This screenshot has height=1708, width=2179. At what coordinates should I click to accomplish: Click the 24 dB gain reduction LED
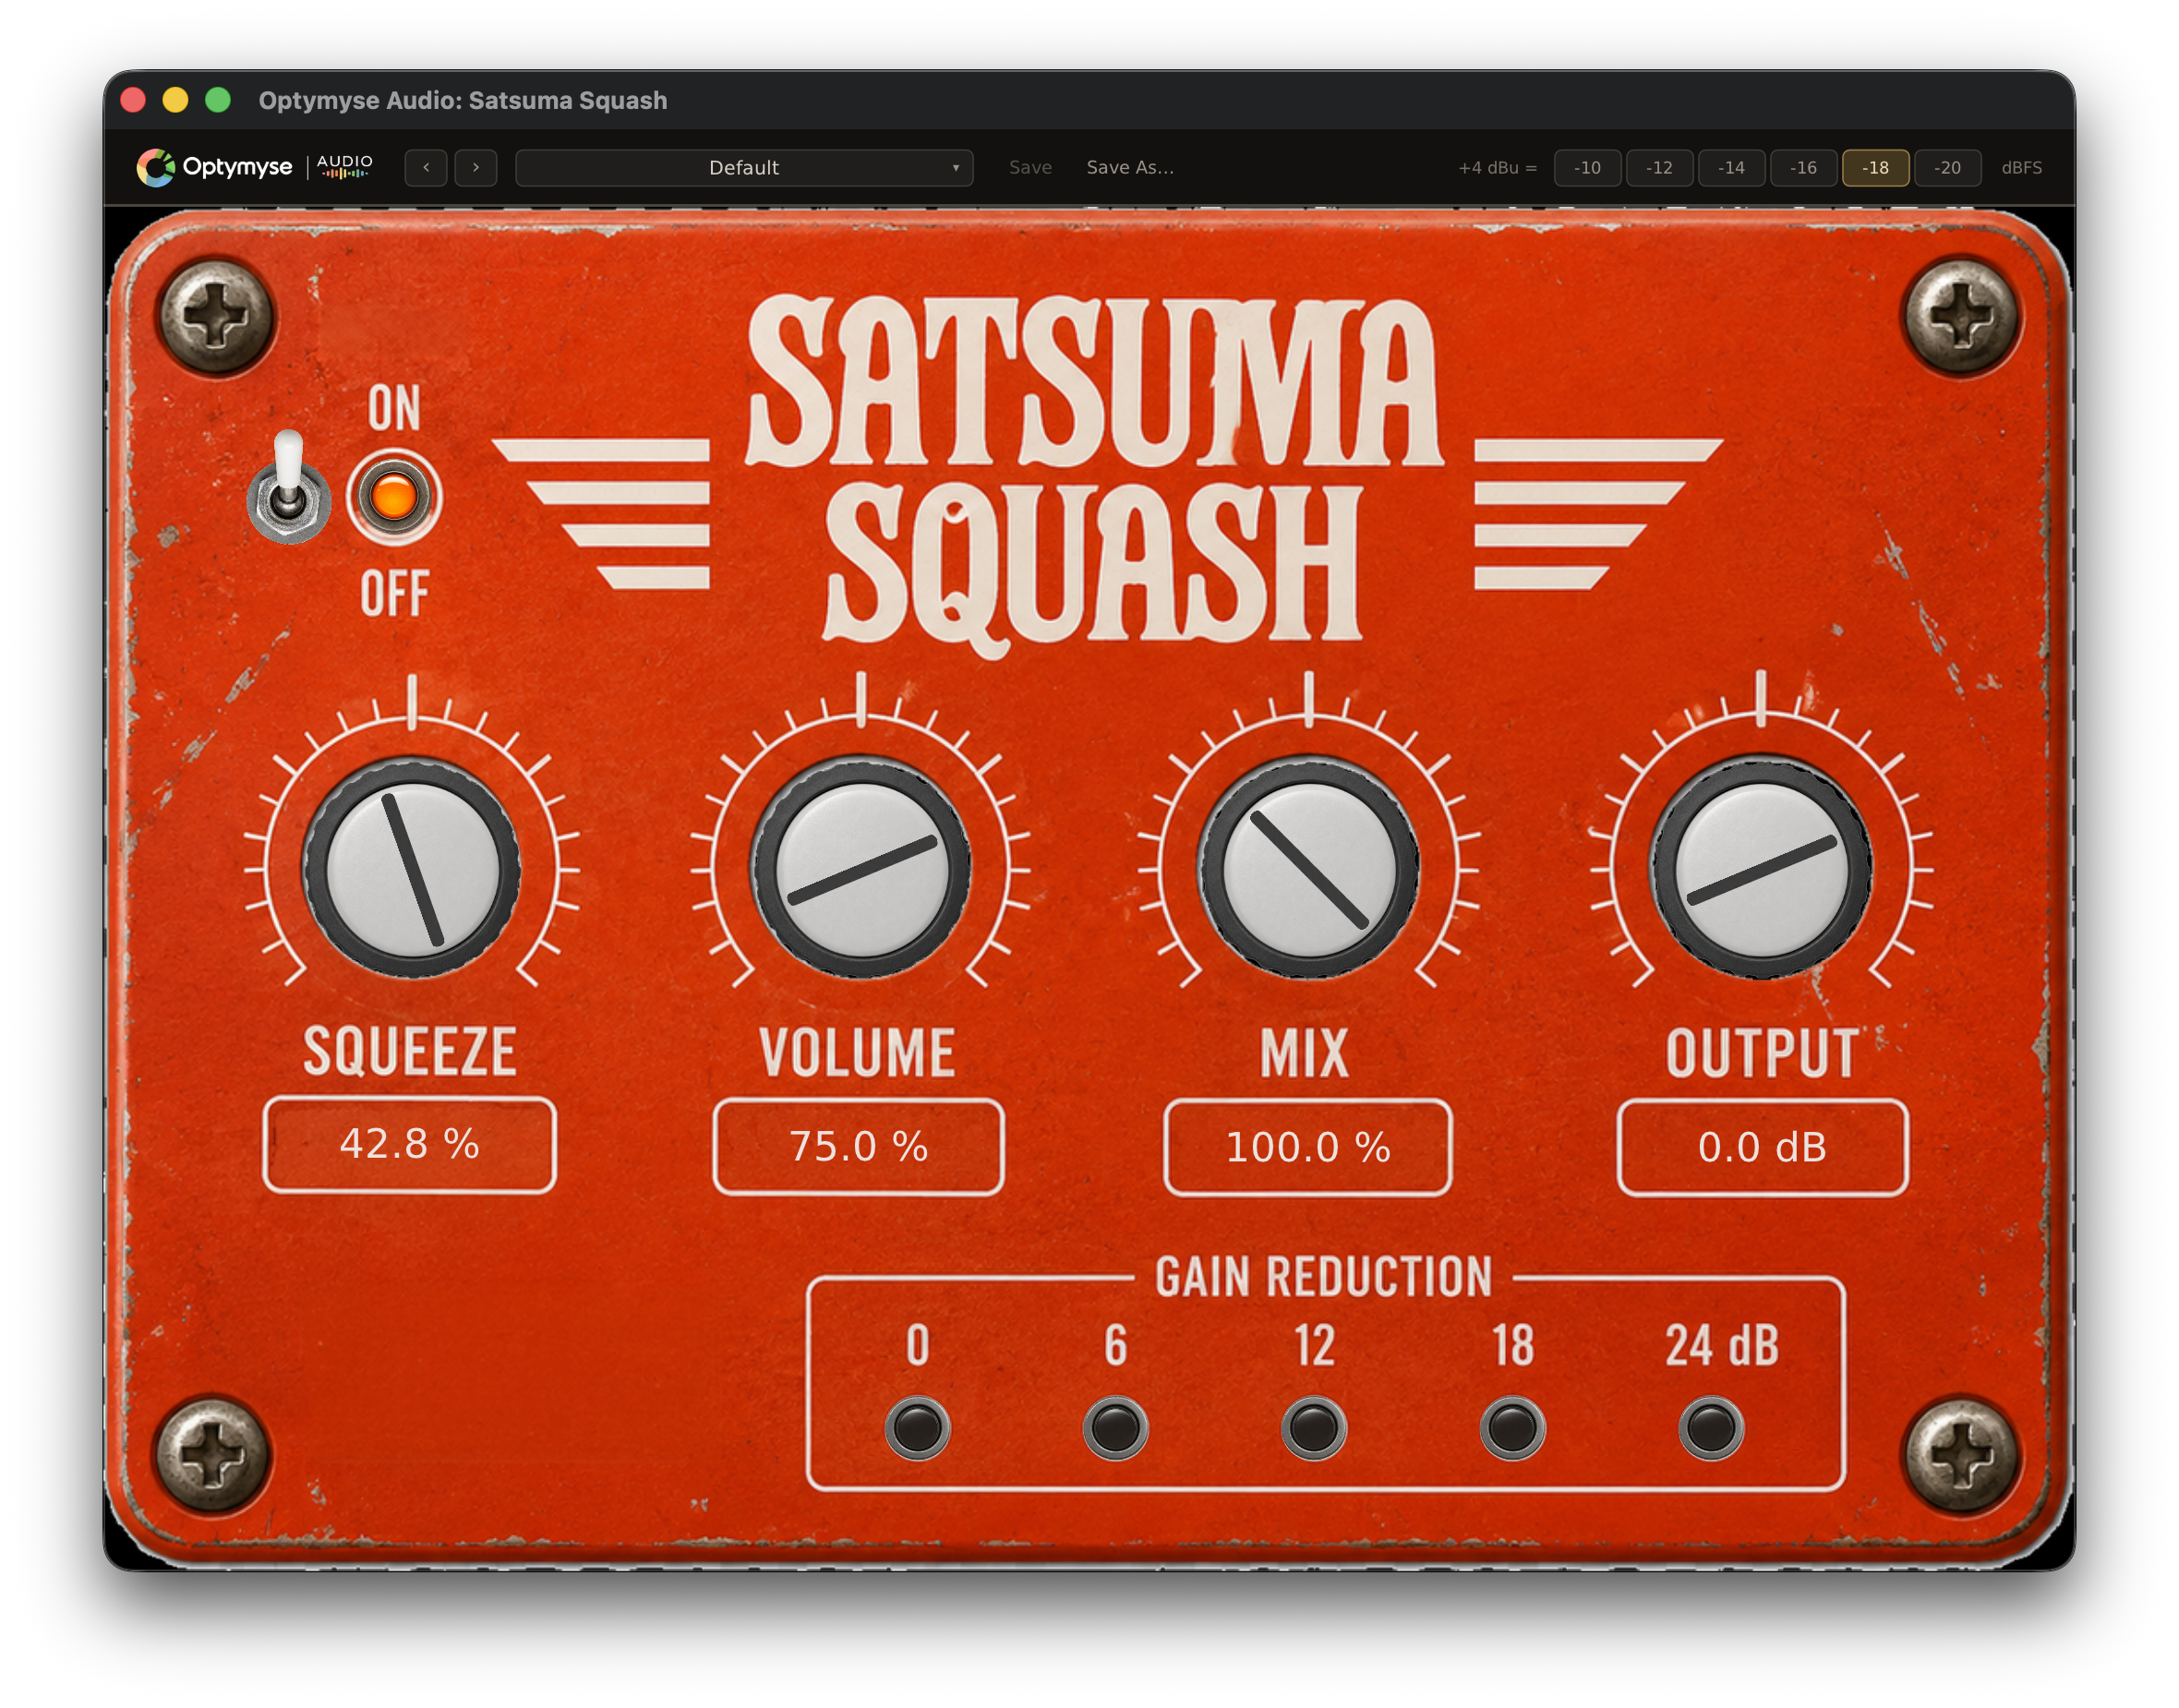pos(1711,1427)
